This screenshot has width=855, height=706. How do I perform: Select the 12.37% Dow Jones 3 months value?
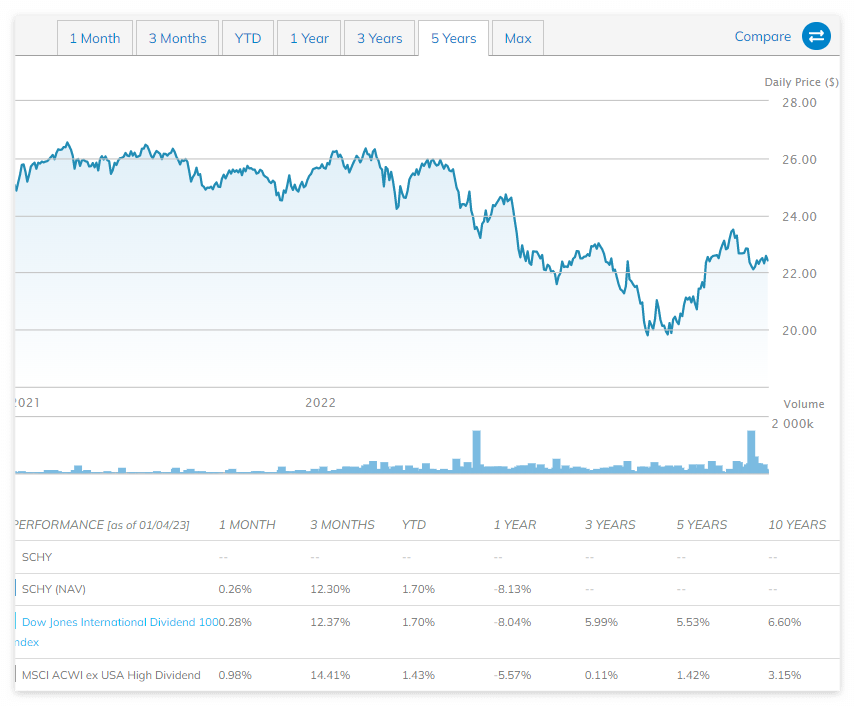coord(330,622)
